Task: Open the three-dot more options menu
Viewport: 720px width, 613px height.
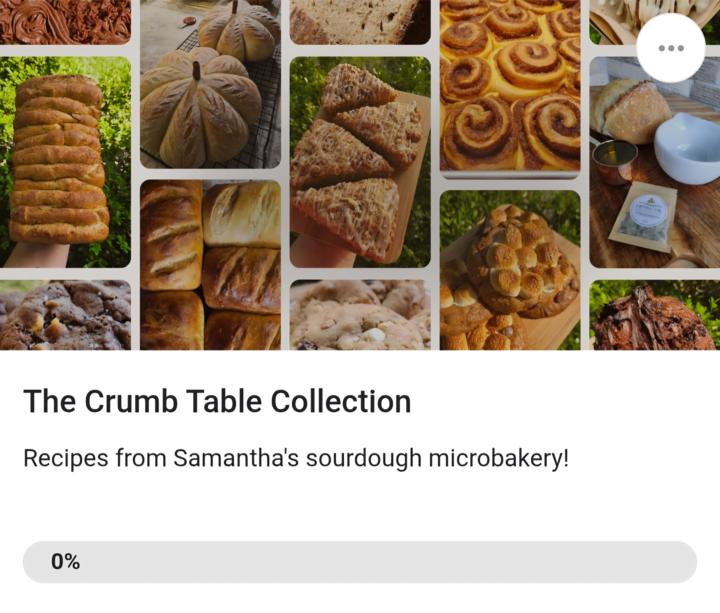Action: coord(670,48)
